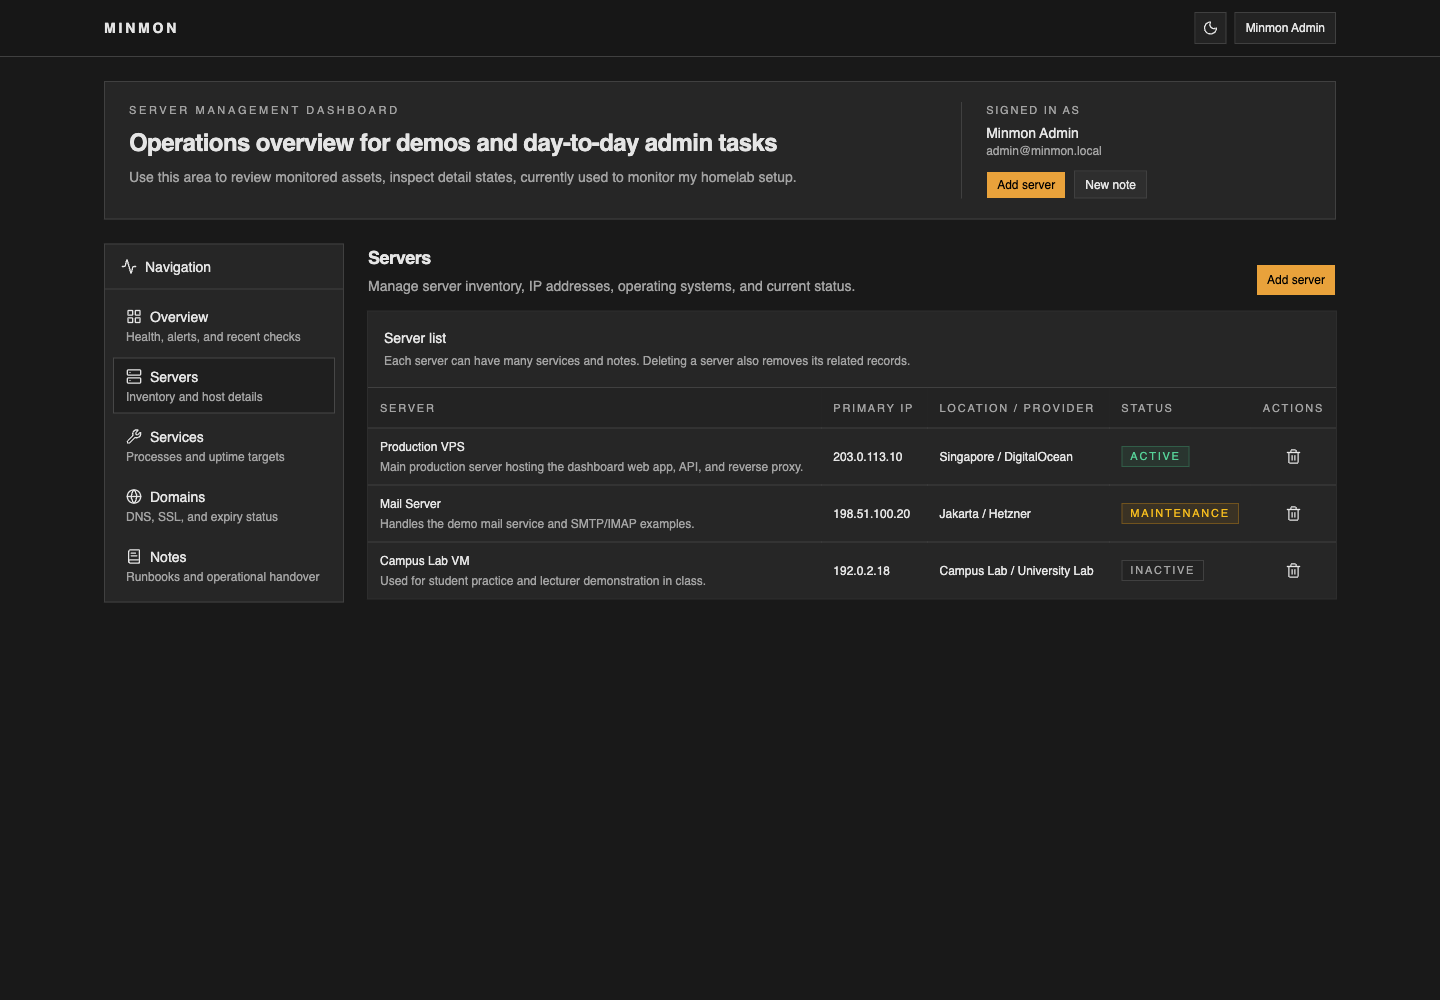Click IP address 203.0.113.10
This screenshot has height=1000, width=1440.
tap(868, 457)
